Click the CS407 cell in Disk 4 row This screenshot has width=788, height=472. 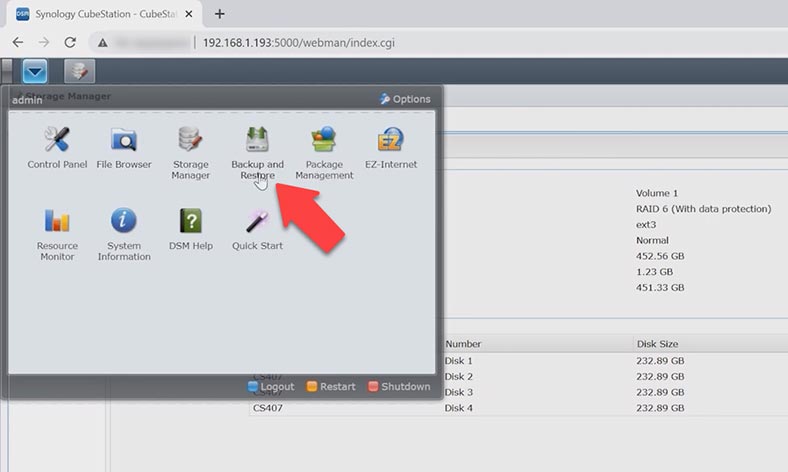[x=267, y=408]
